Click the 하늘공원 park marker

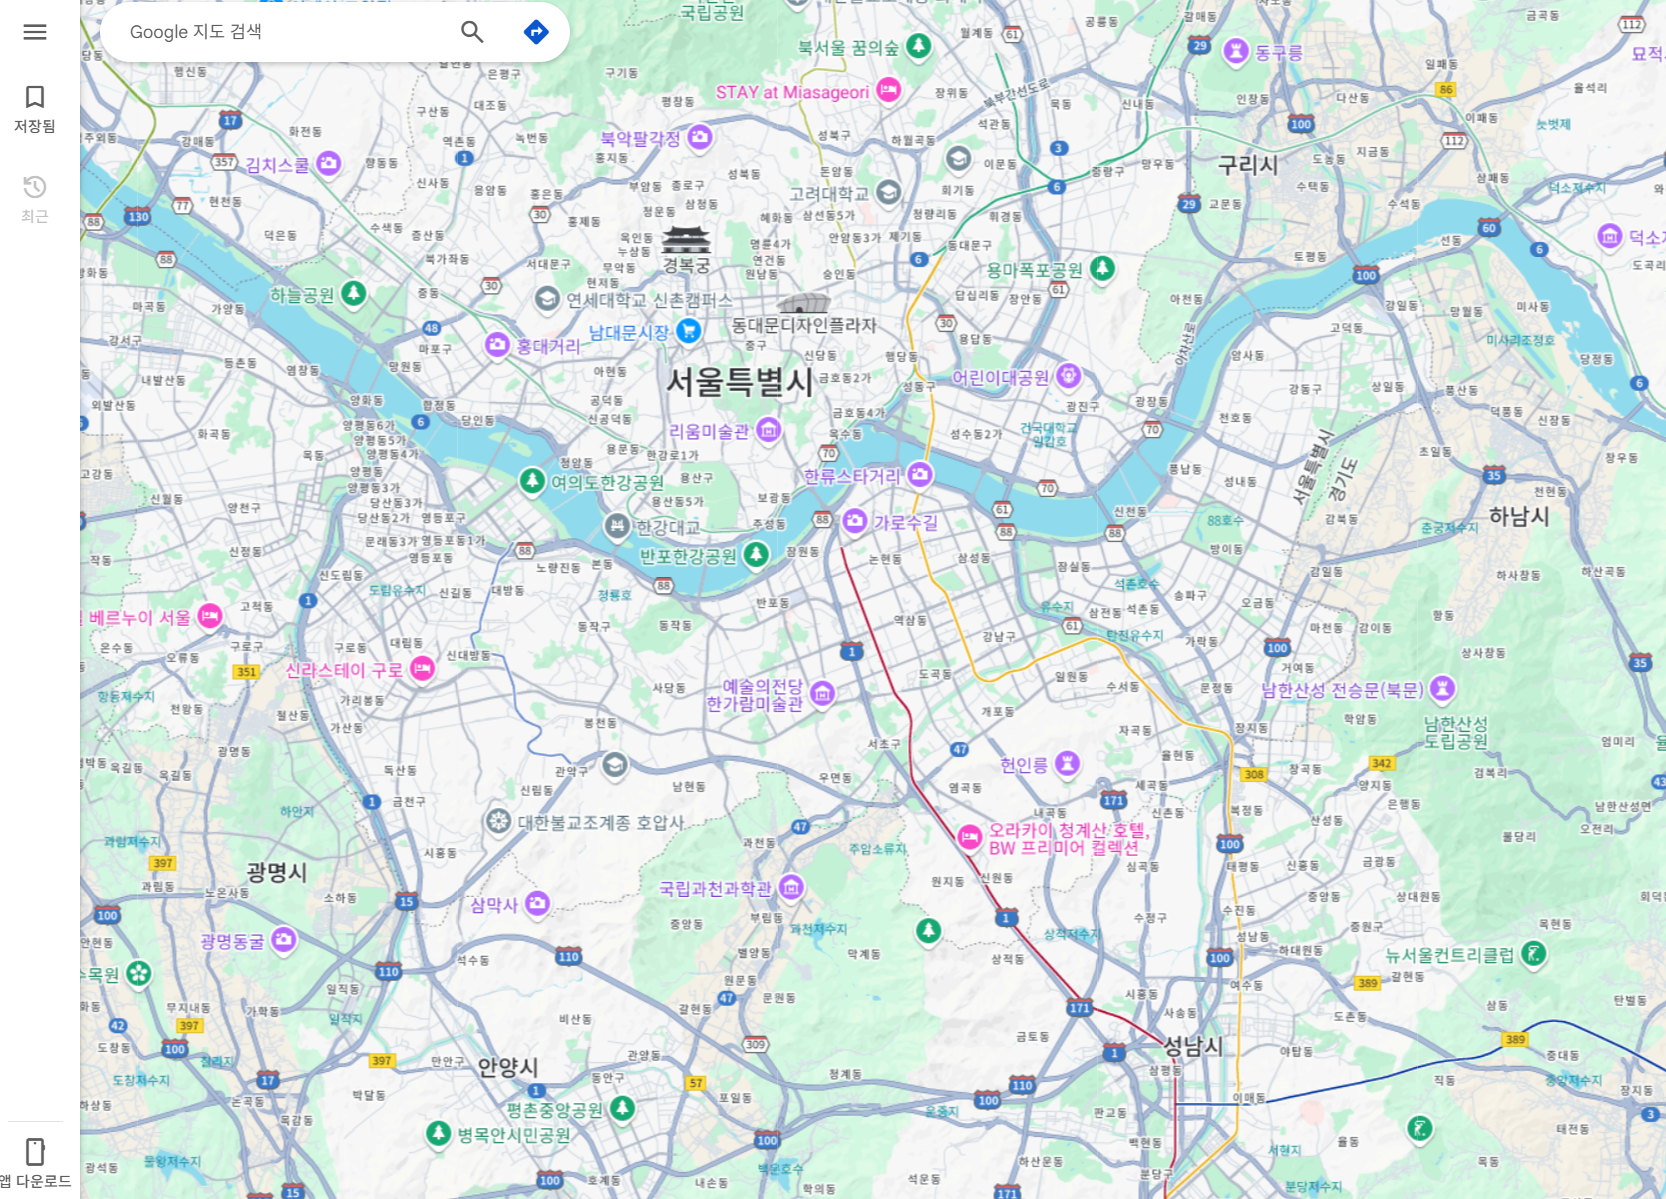[353, 294]
